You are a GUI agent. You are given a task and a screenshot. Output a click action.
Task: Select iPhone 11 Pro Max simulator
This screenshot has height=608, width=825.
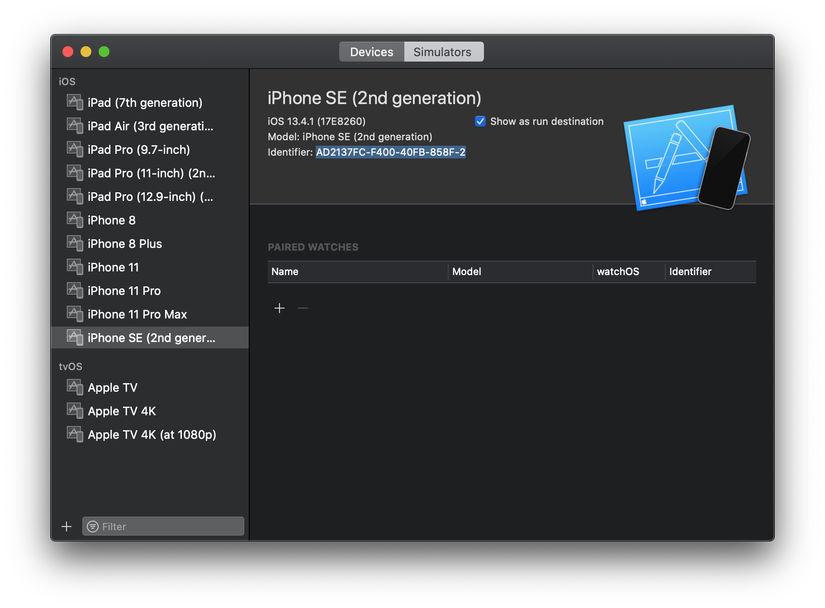(x=137, y=314)
